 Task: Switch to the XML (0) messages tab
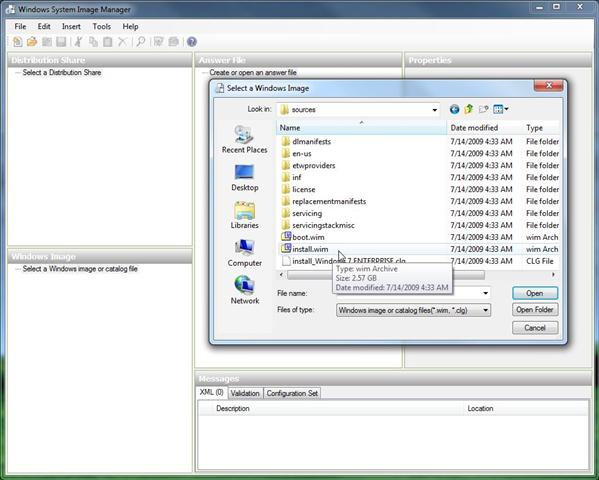pyautogui.click(x=212, y=392)
